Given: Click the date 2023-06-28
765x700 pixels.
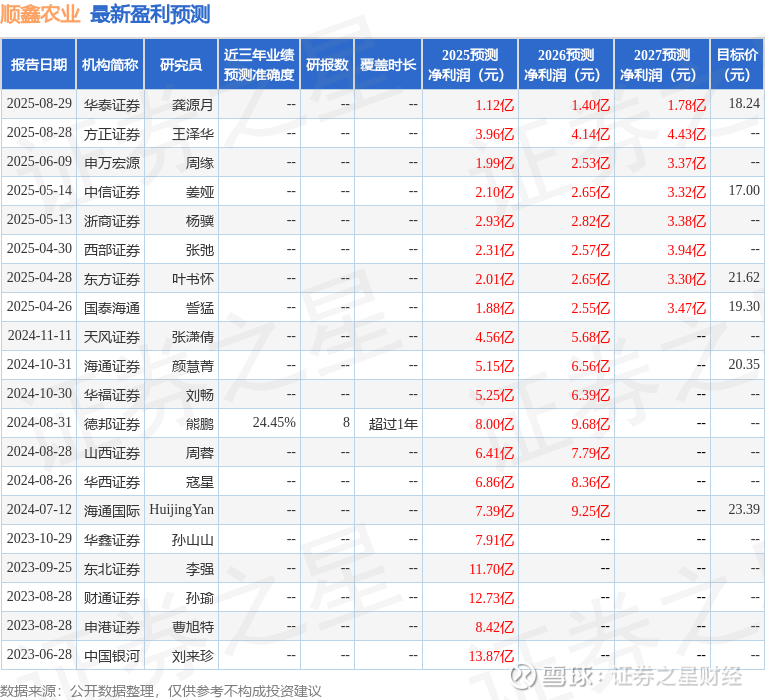Looking at the screenshot, I should (39, 655).
